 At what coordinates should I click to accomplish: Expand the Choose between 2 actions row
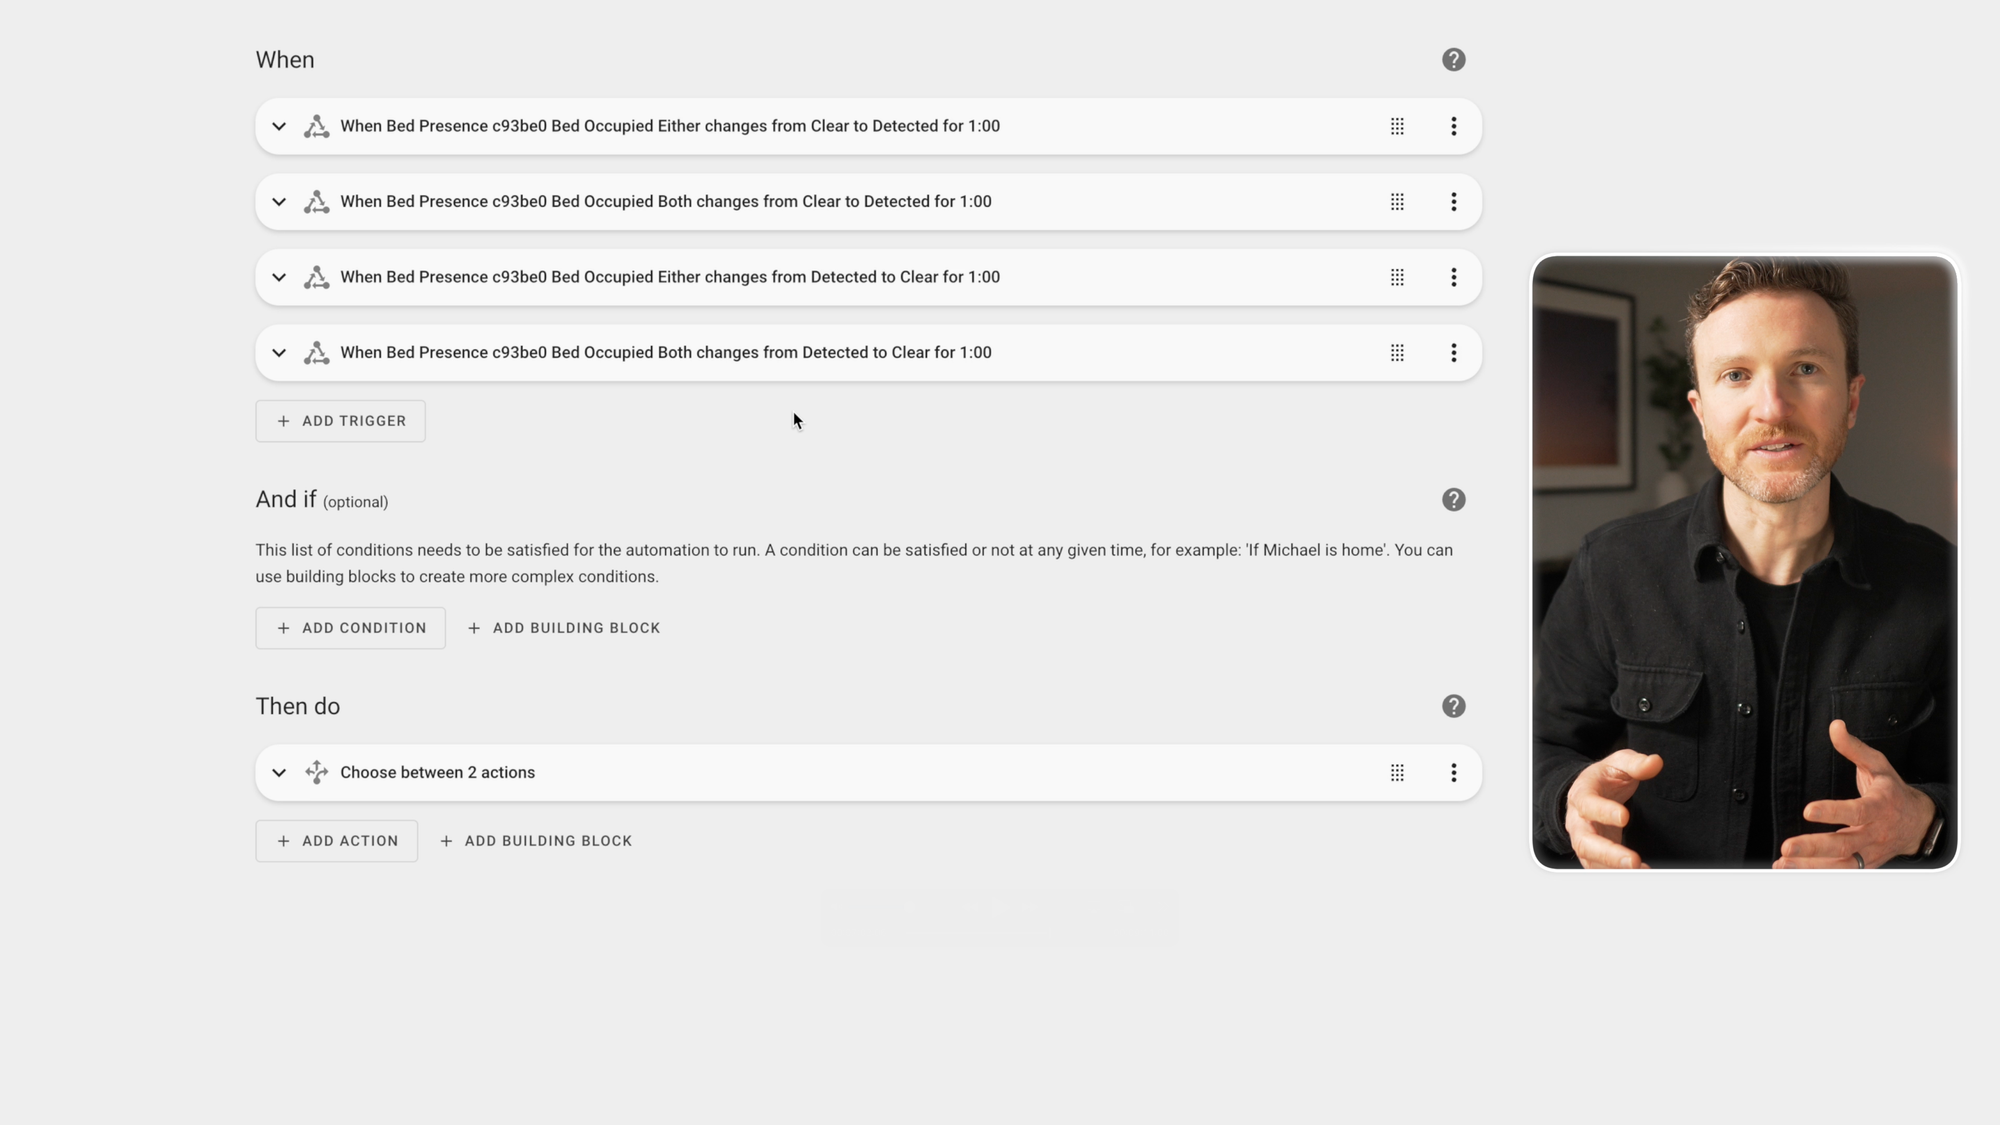coord(279,773)
